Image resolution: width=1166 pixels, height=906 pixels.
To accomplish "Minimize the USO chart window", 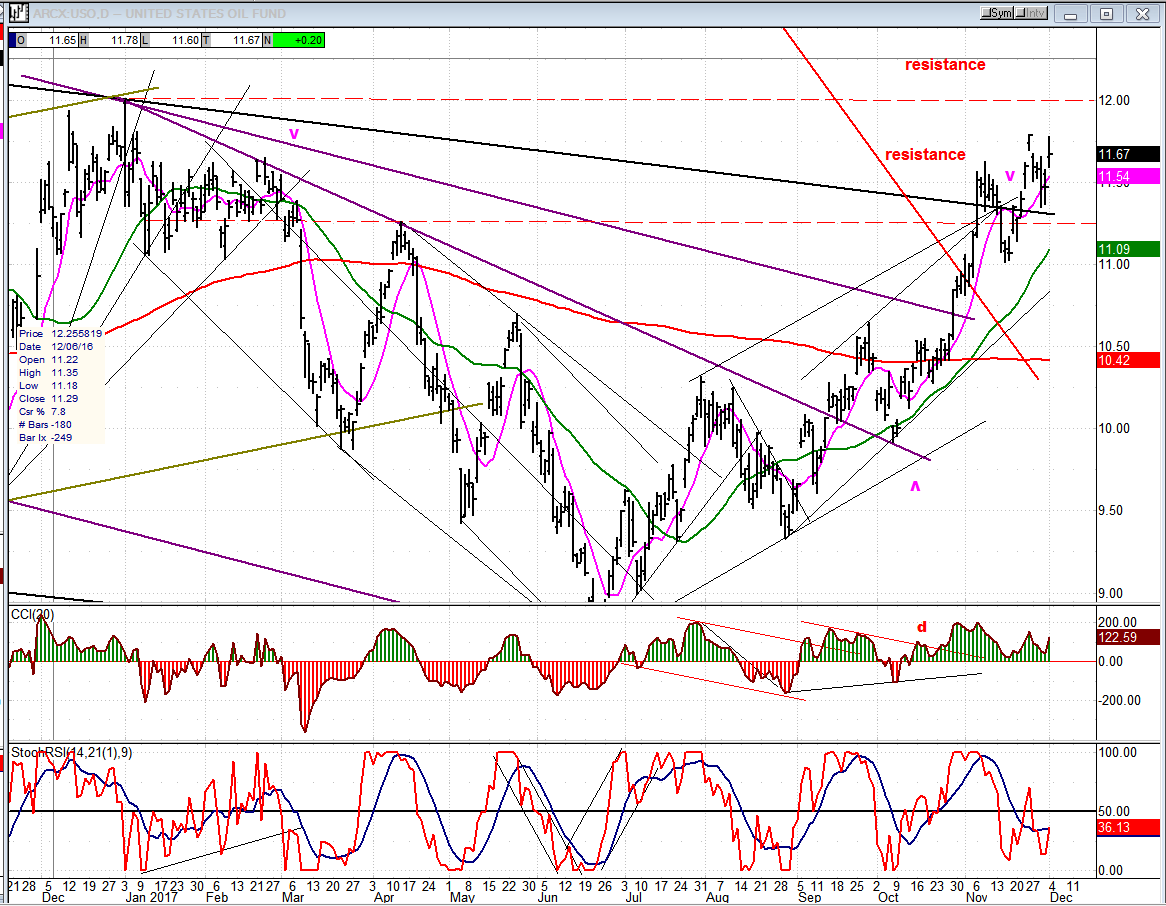I will 1071,14.
